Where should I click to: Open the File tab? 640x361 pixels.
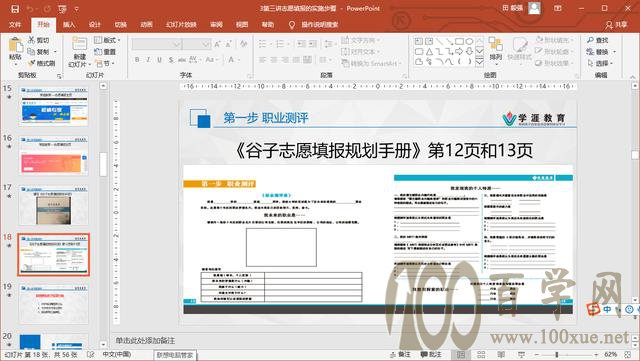[x=15, y=25]
